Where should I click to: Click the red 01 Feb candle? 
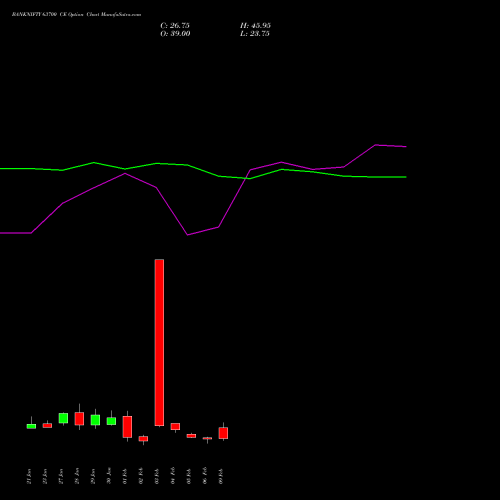click(127, 427)
